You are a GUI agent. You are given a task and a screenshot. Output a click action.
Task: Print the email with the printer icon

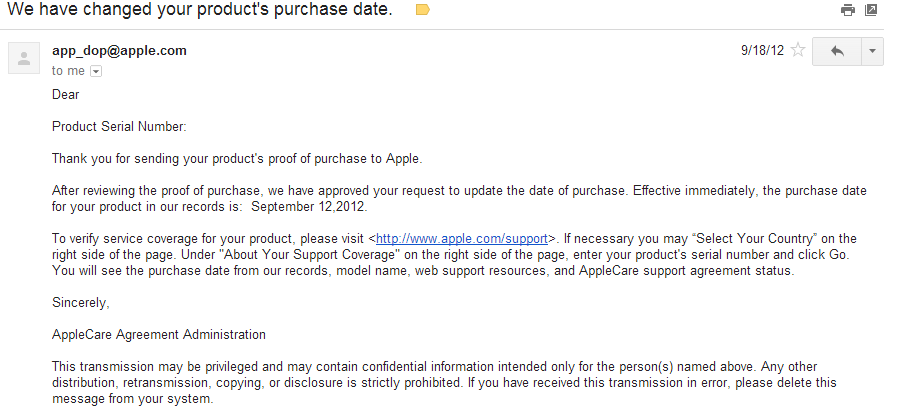point(848,11)
